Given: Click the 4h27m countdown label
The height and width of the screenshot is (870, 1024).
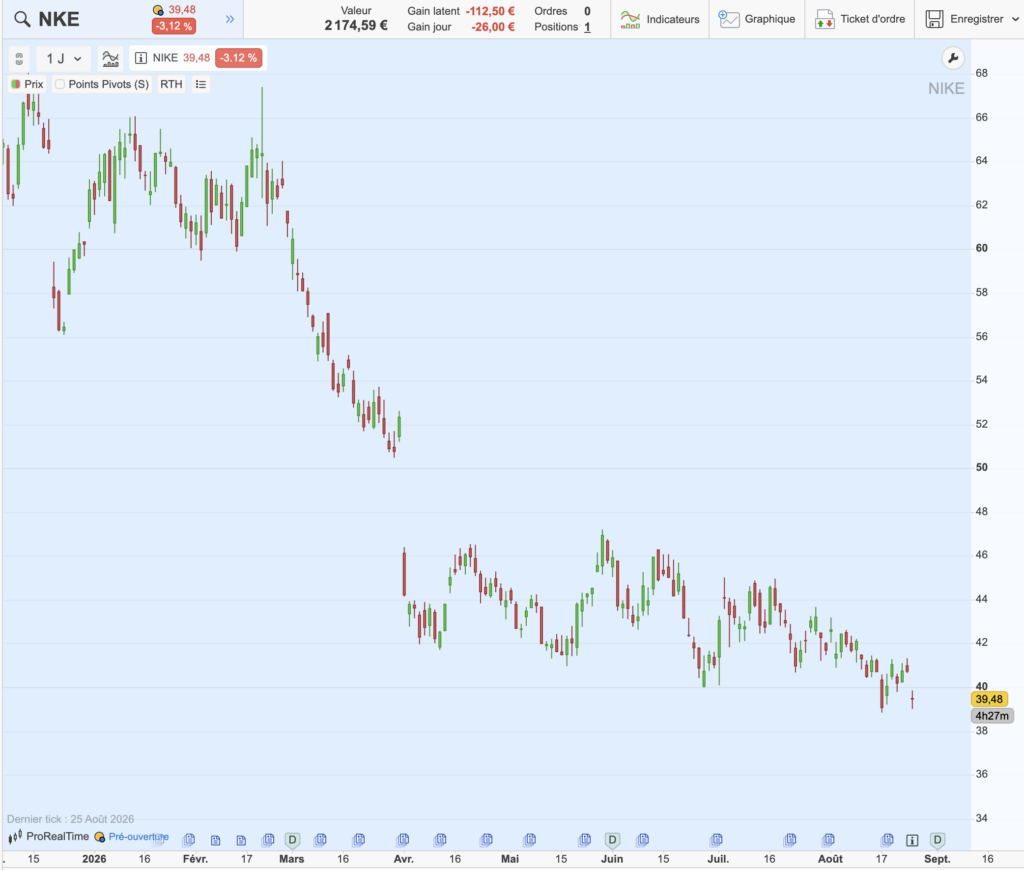Looking at the screenshot, I should 992,716.
